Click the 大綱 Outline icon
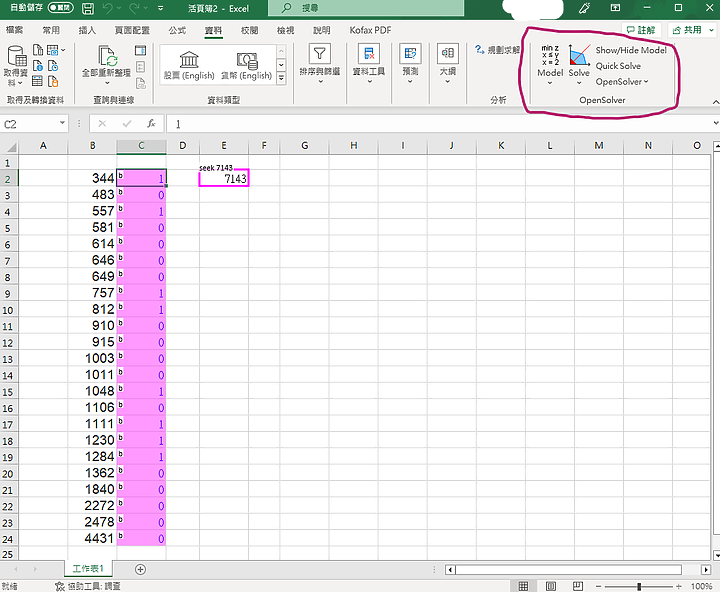 tap(448, 54)
